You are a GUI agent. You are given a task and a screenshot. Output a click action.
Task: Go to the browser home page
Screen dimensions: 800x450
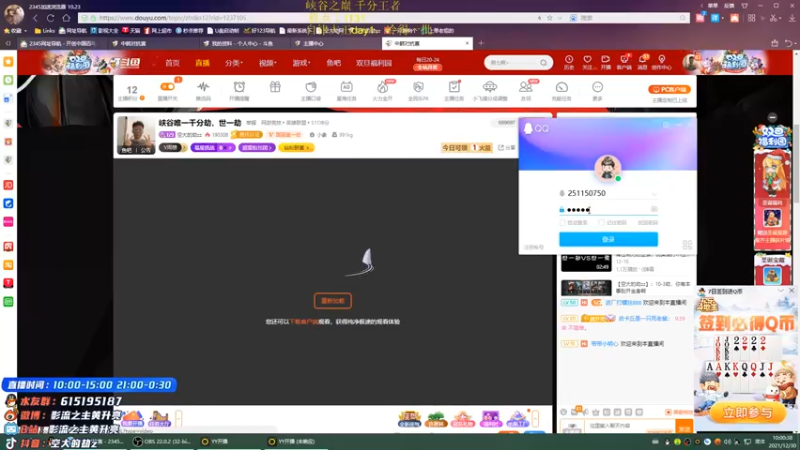tap(66, 18)
